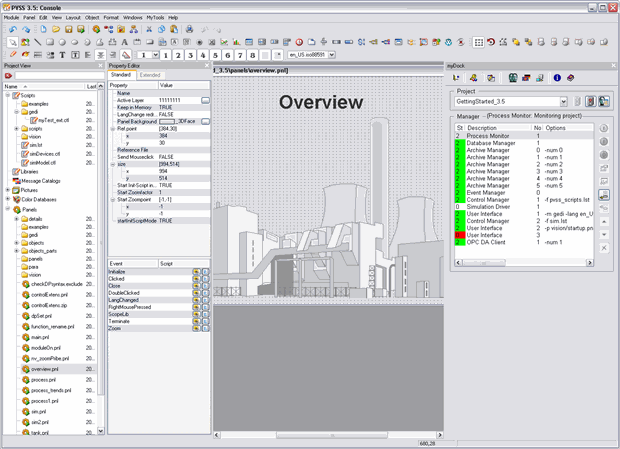Click the Active Layer ellipsis button
Image resolution: width=620 pixels, height=449 pixels.
pyautogui.click(x=205, y=100)
